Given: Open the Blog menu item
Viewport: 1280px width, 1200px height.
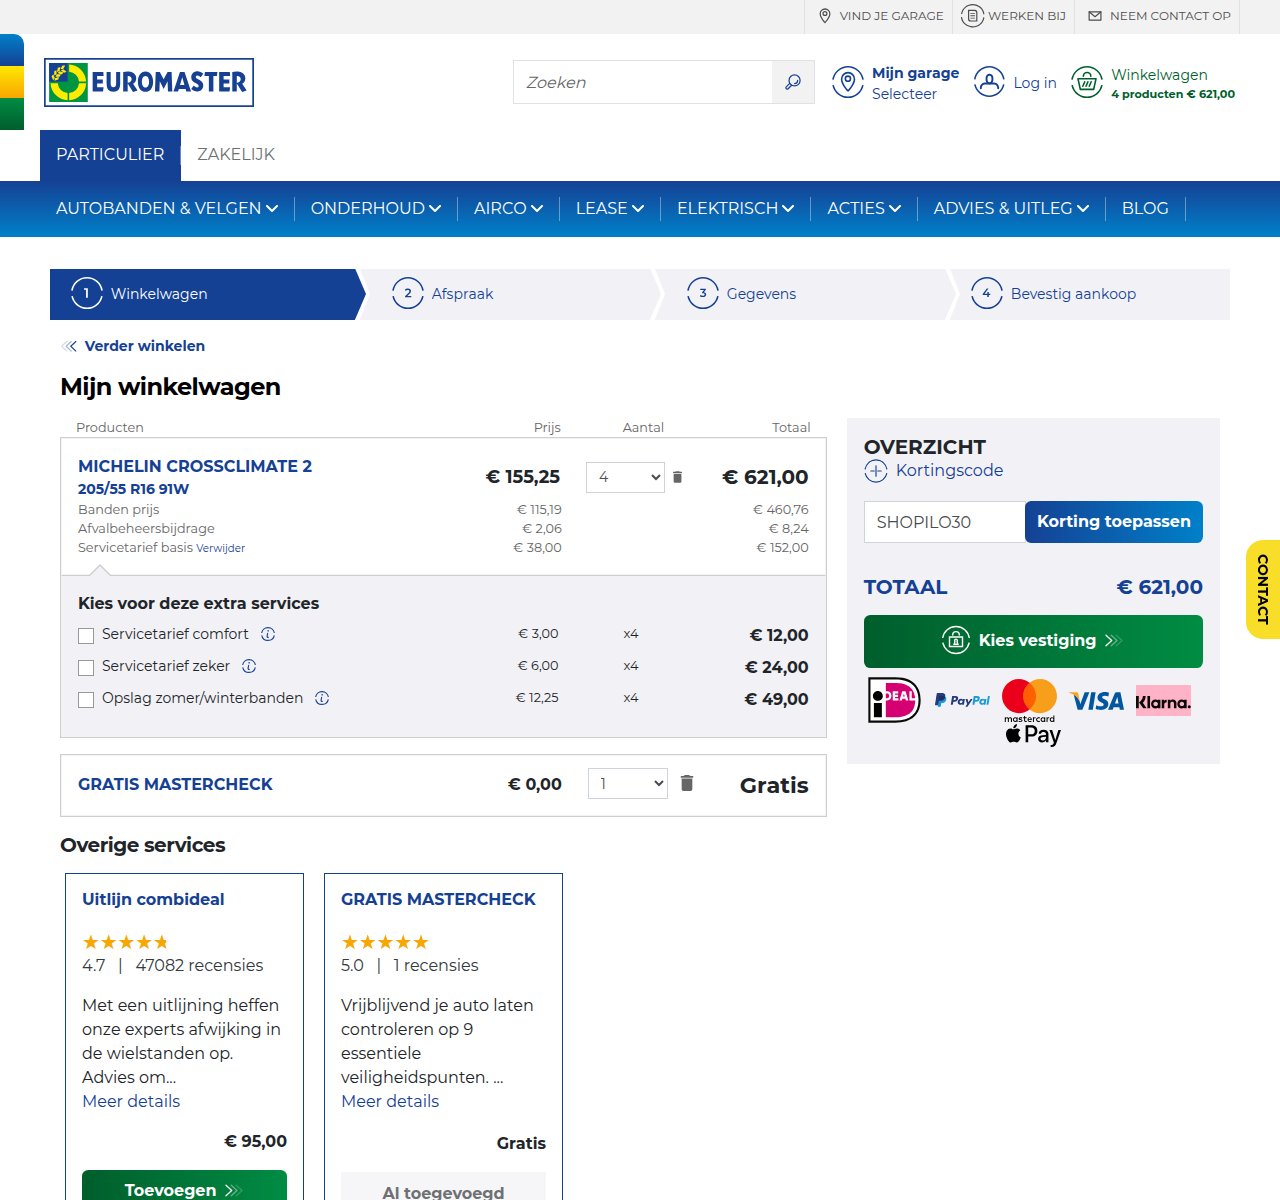Looking at the screenshot, I should coord(1145,208).
